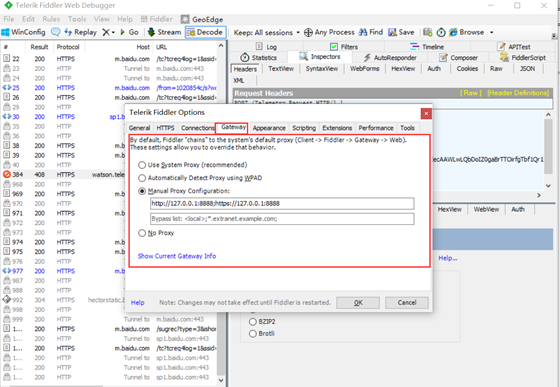
Task: Open Find in toolbar
Action: pyautogui.click(x=371, y=32)
